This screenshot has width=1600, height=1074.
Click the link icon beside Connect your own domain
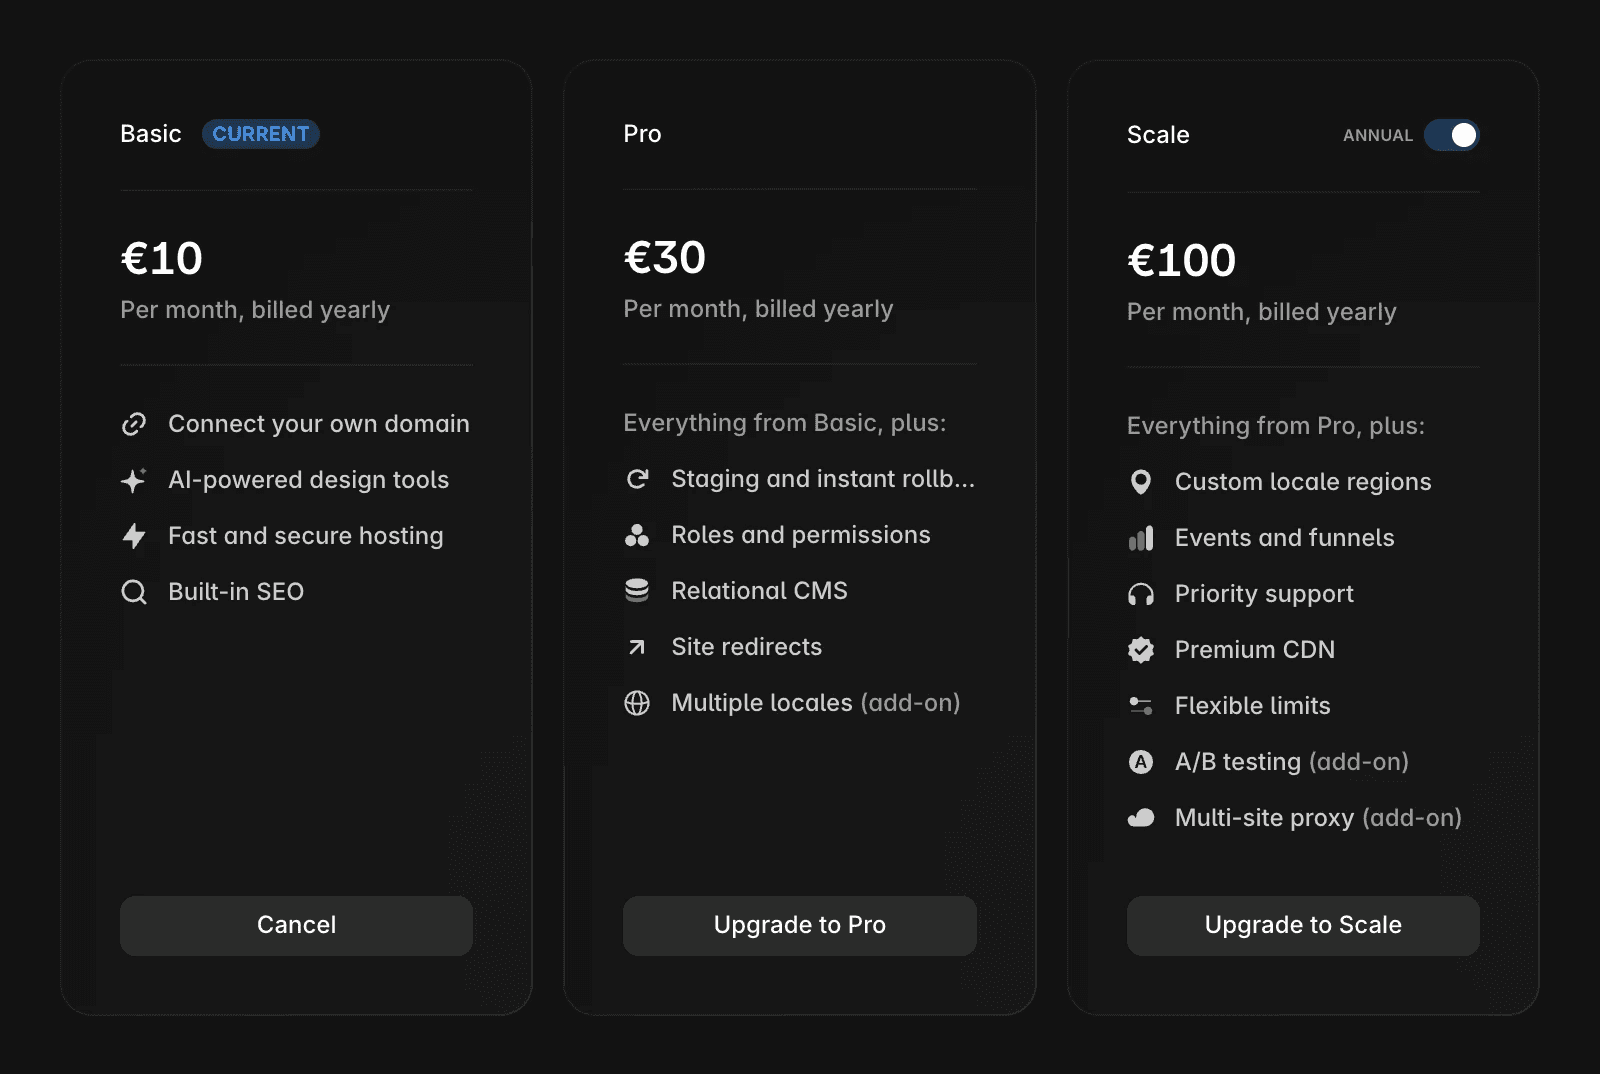point(134,424)
